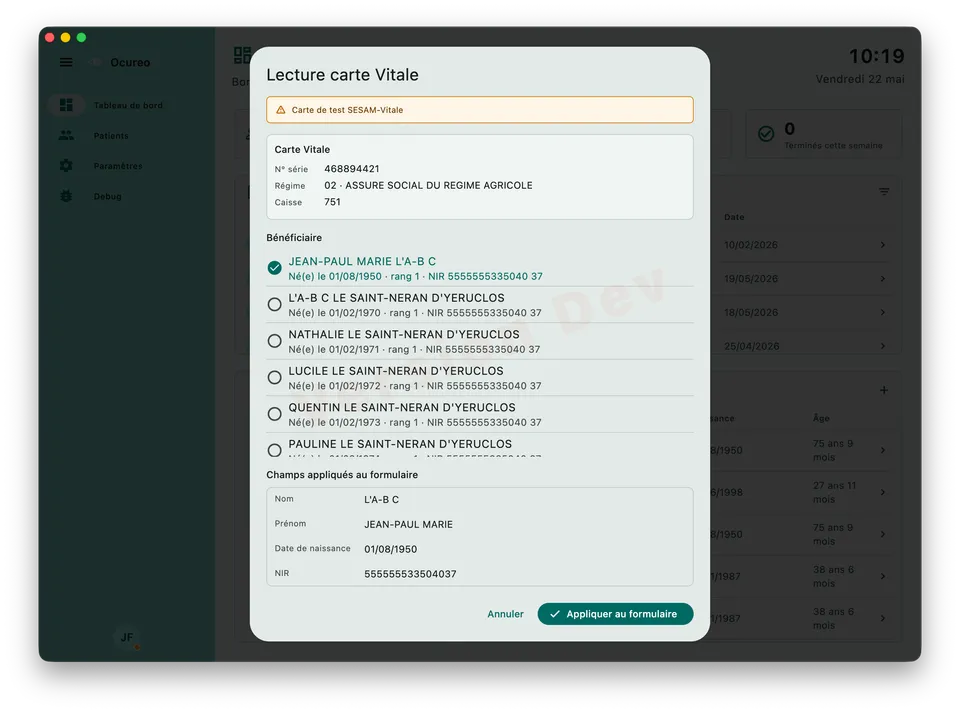Click the warning triangle icon in the SESAM-Vitale banner
This screenshot has height=713, width=960.
click(280, 110)
